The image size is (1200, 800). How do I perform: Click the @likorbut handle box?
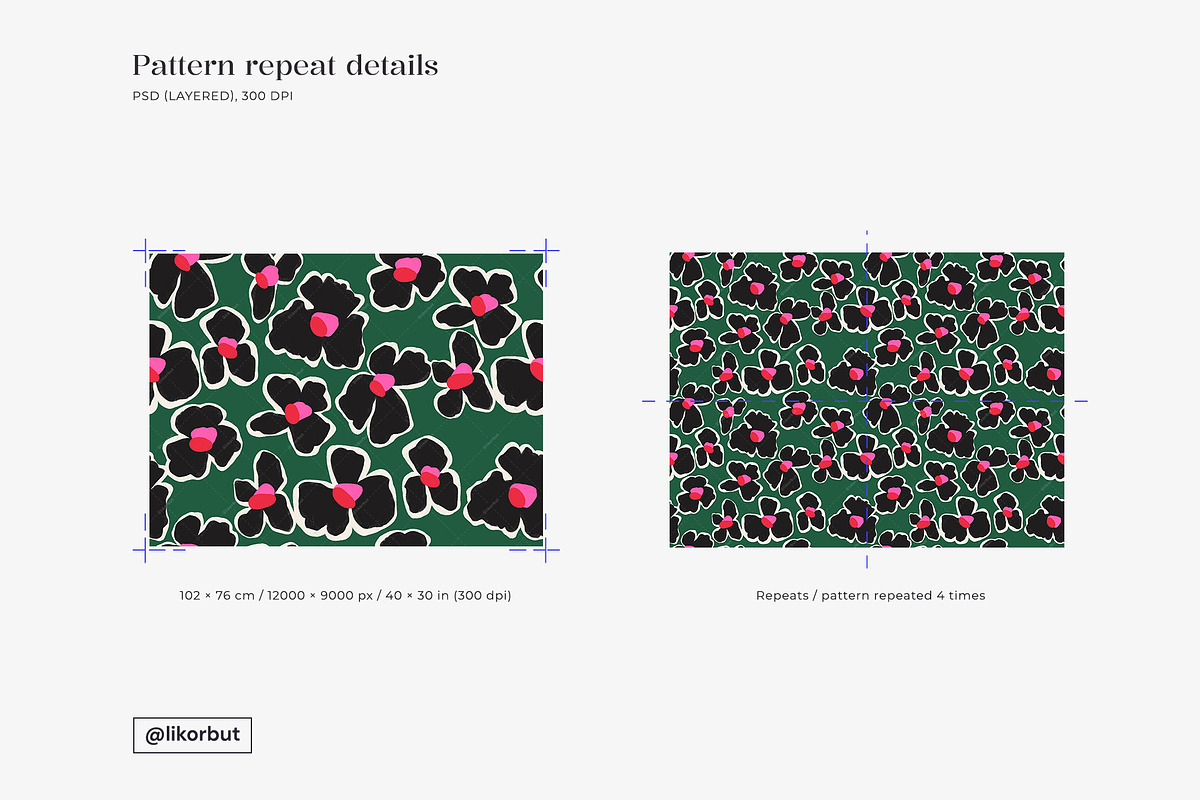pos(193,735)
